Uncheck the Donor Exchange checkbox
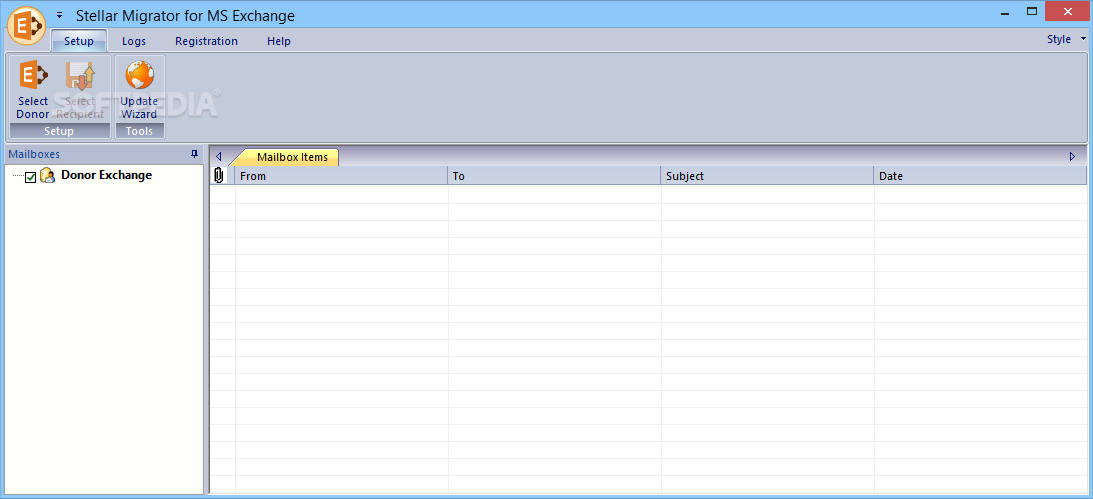 tap(31, 177)
